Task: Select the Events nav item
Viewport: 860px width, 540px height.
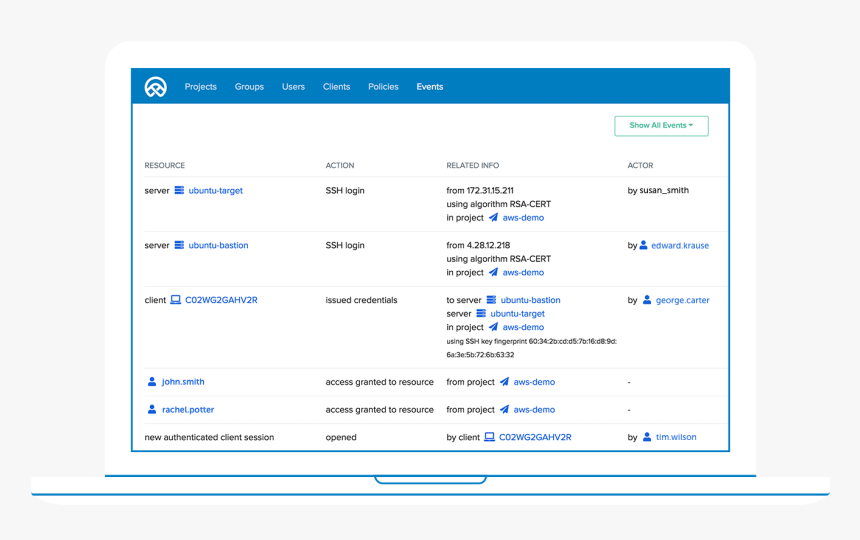Action: pos(430,87)
